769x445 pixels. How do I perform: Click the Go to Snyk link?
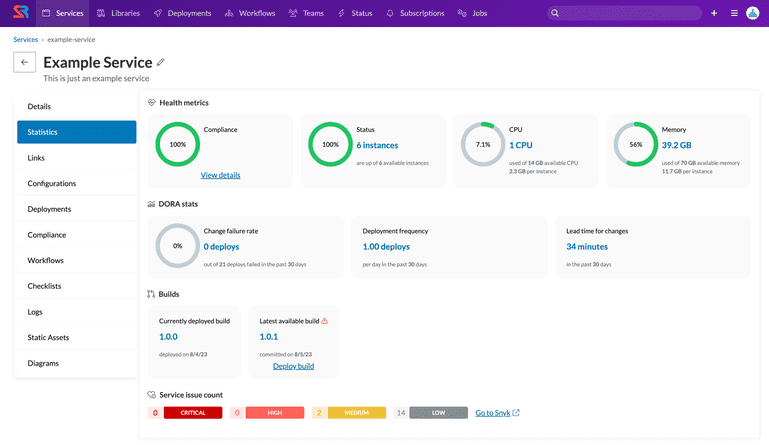coord(493,413)
